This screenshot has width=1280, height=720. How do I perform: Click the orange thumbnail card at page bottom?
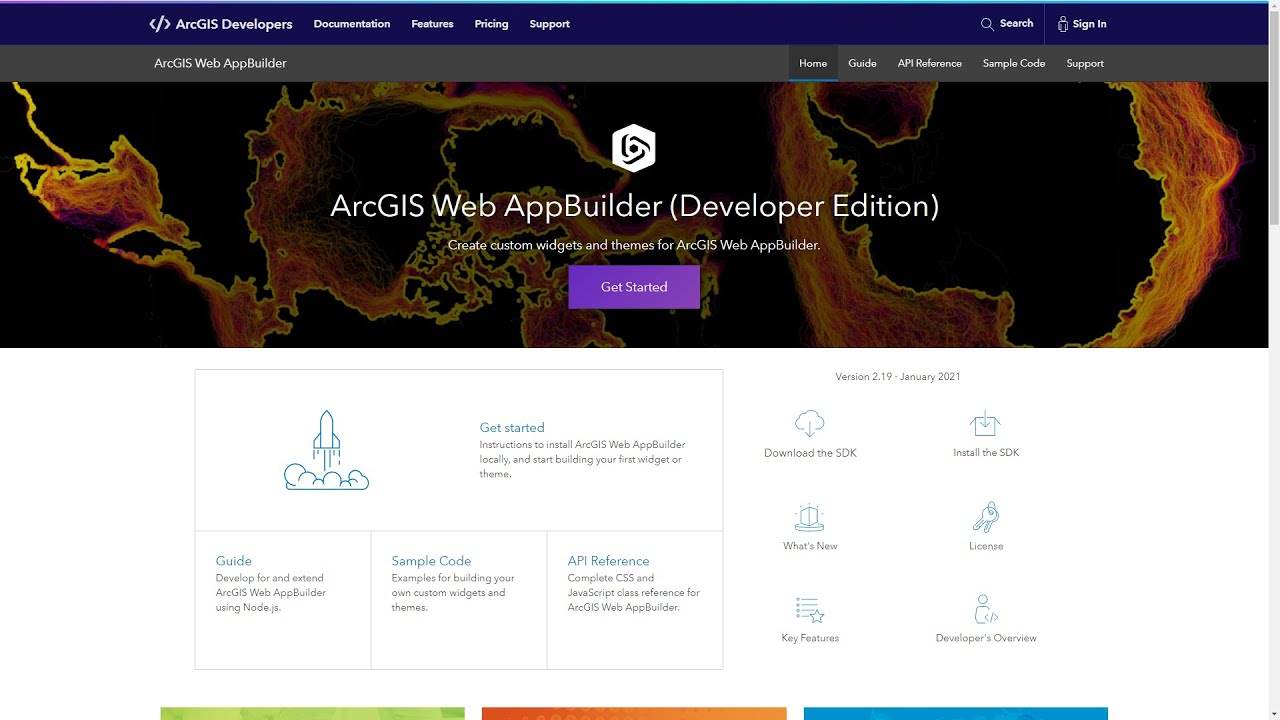(x=634, y=714)
